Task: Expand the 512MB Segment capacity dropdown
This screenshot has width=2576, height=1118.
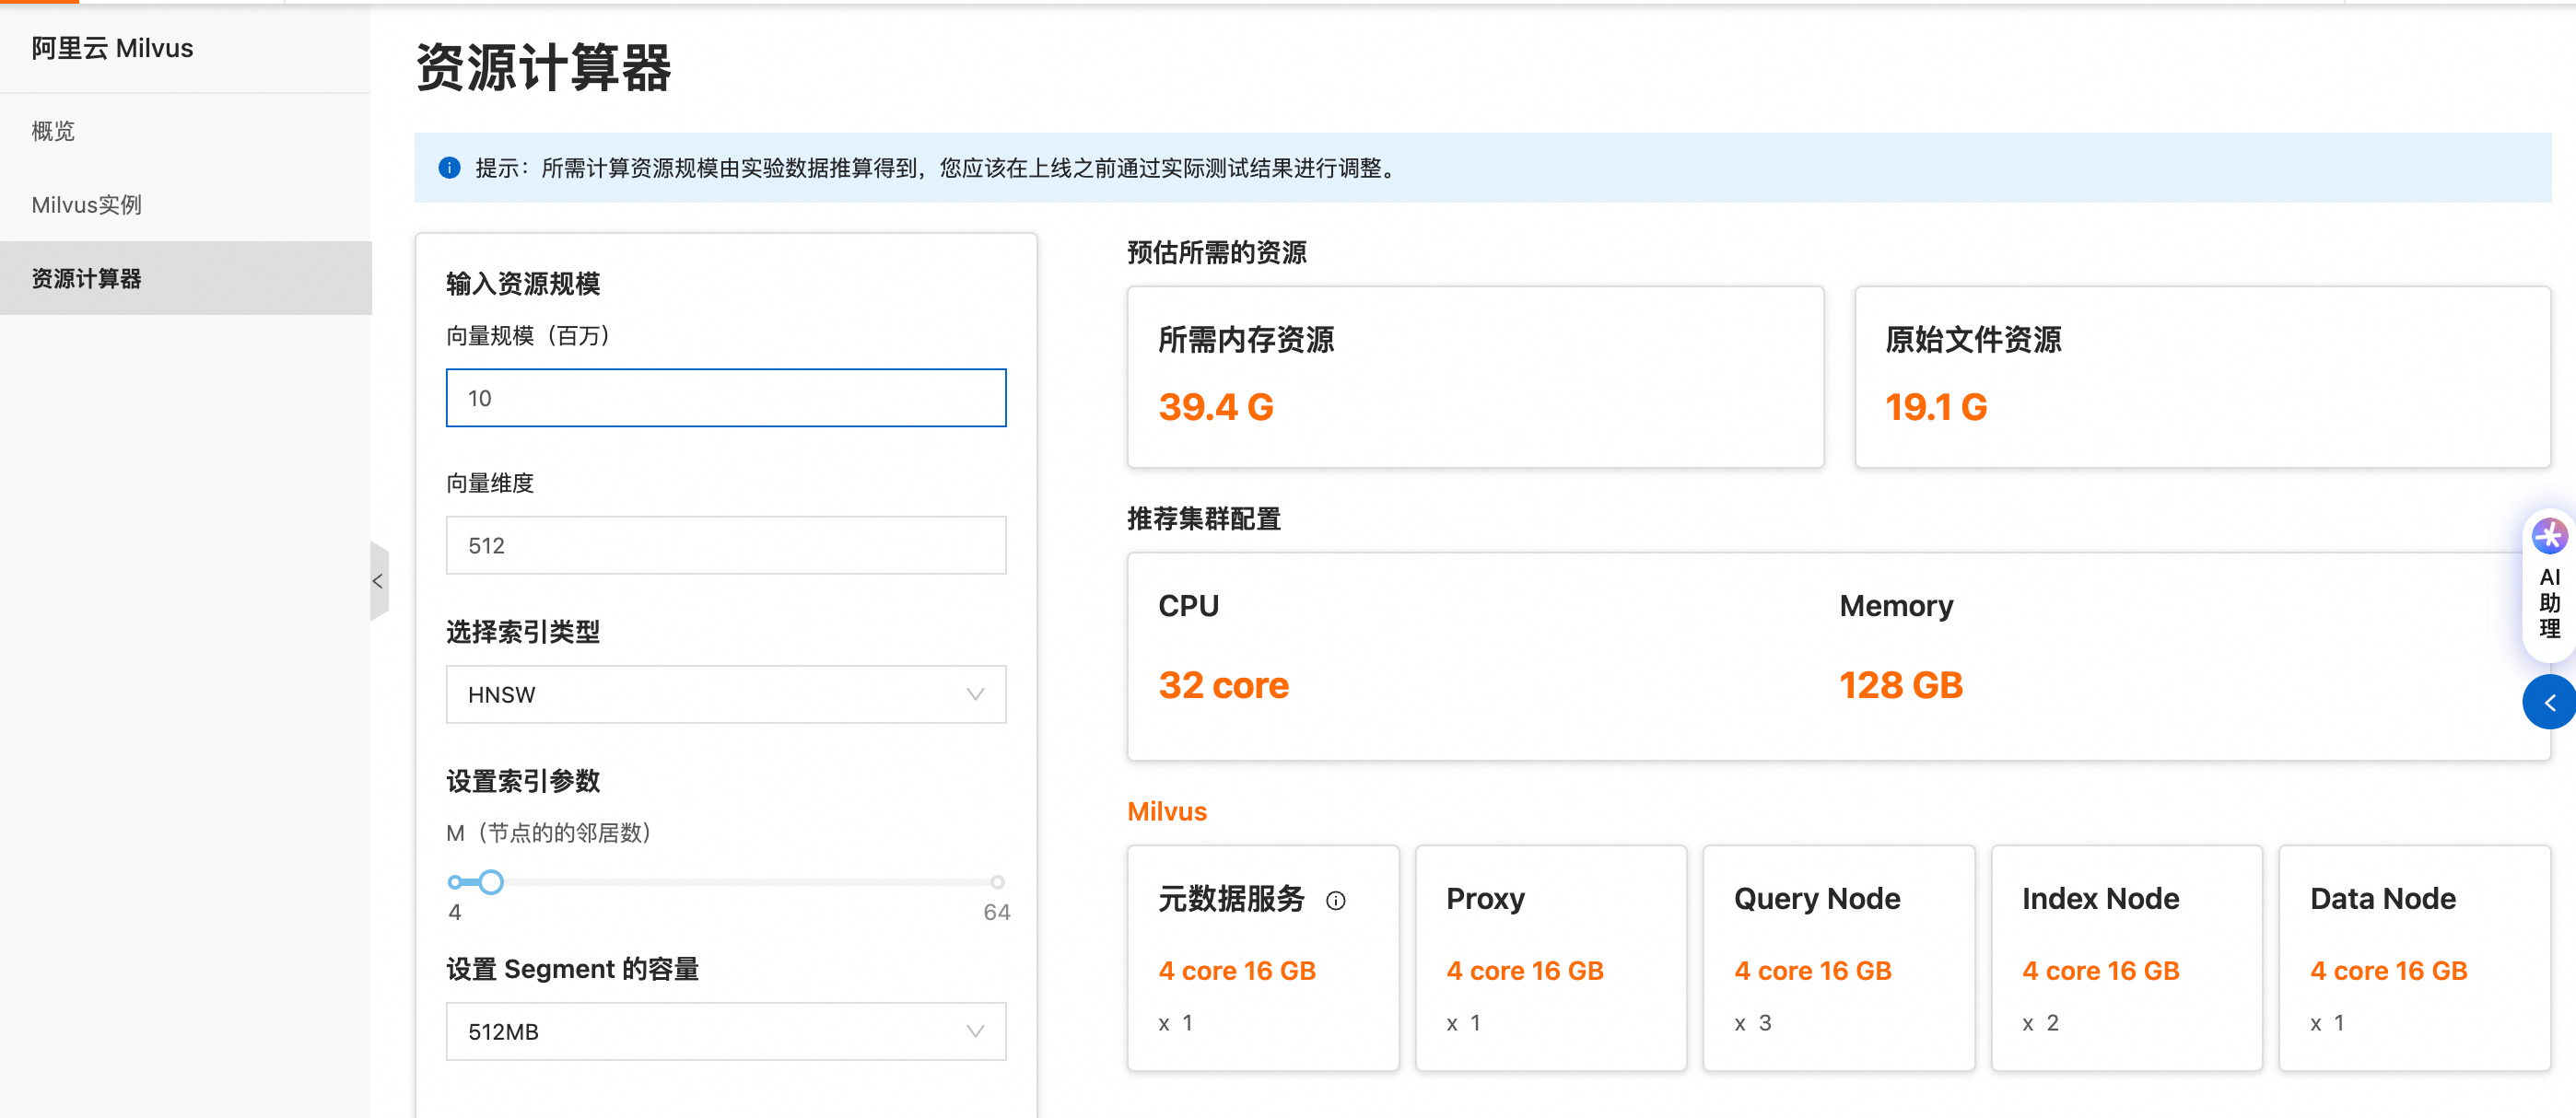Action: point(725,1031)
